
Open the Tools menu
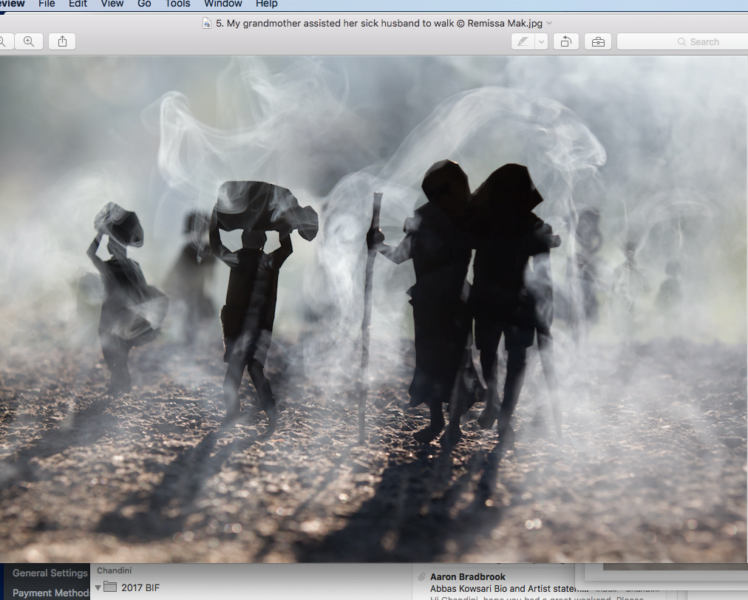click(x=178, y=4)
